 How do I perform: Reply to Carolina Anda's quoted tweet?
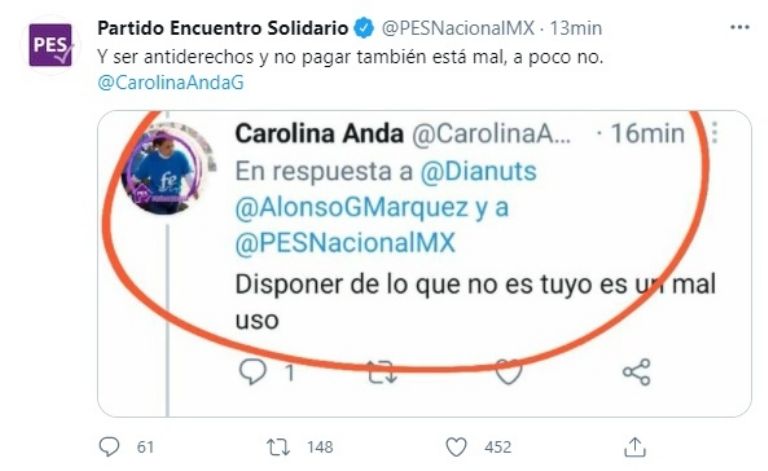(x=253, y=372)
